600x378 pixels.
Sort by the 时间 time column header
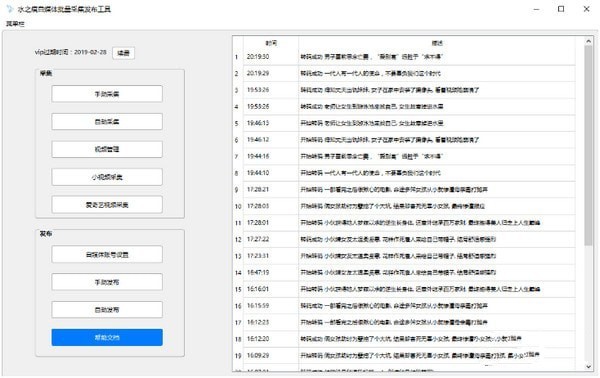(271, 43)
